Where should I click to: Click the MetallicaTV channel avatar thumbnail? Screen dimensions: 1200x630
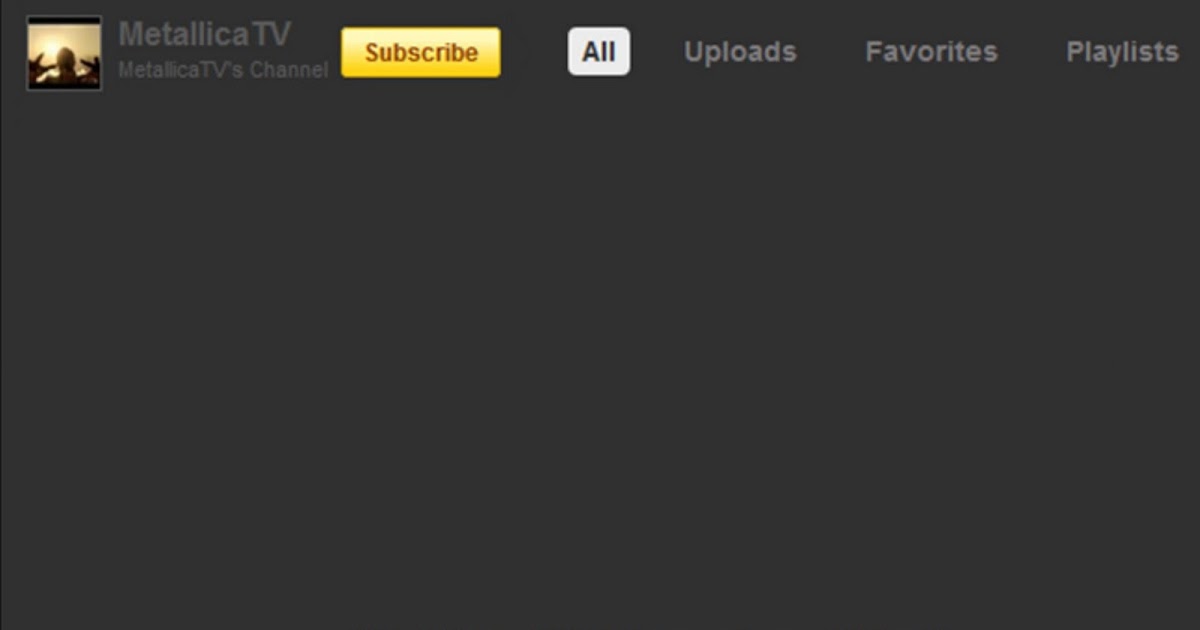pos(64,53)
